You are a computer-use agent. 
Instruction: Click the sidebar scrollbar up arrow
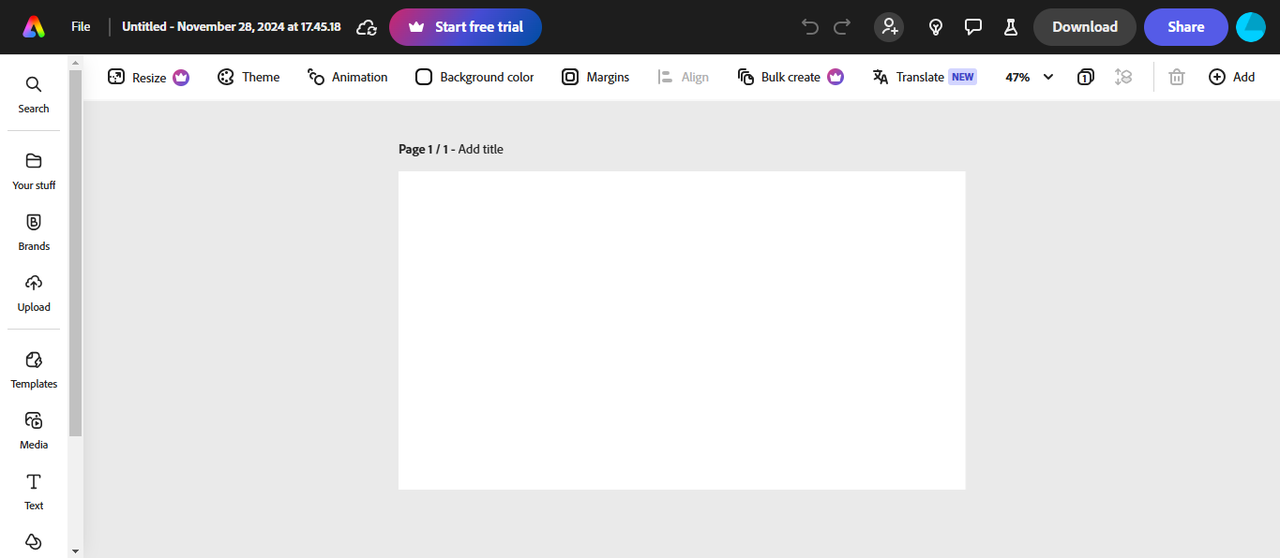pos(75,62)
